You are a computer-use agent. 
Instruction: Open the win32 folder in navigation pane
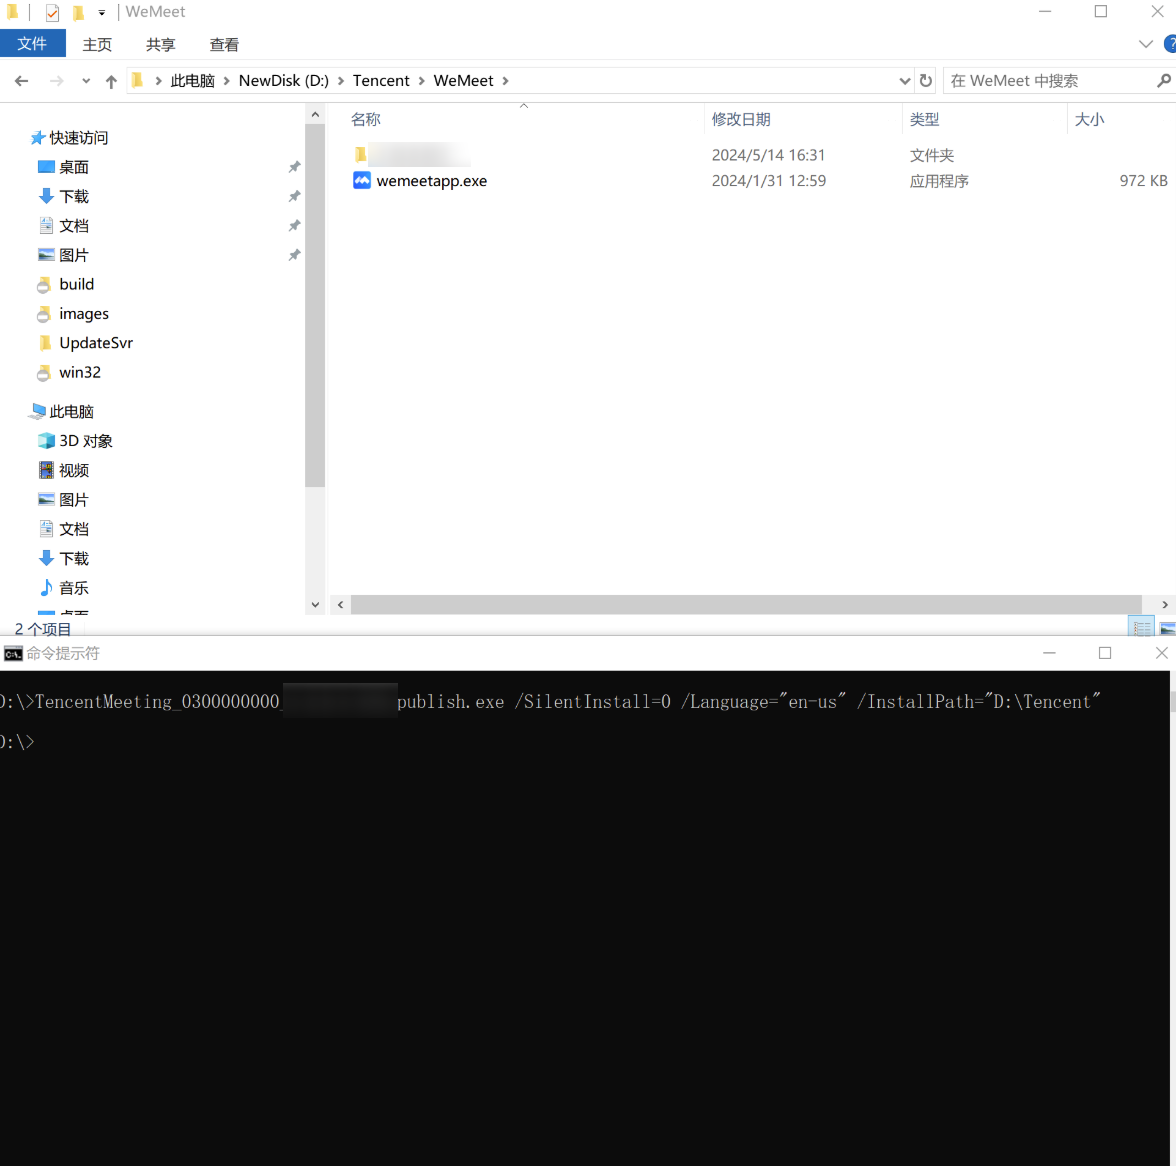click(x=80, y=372)
